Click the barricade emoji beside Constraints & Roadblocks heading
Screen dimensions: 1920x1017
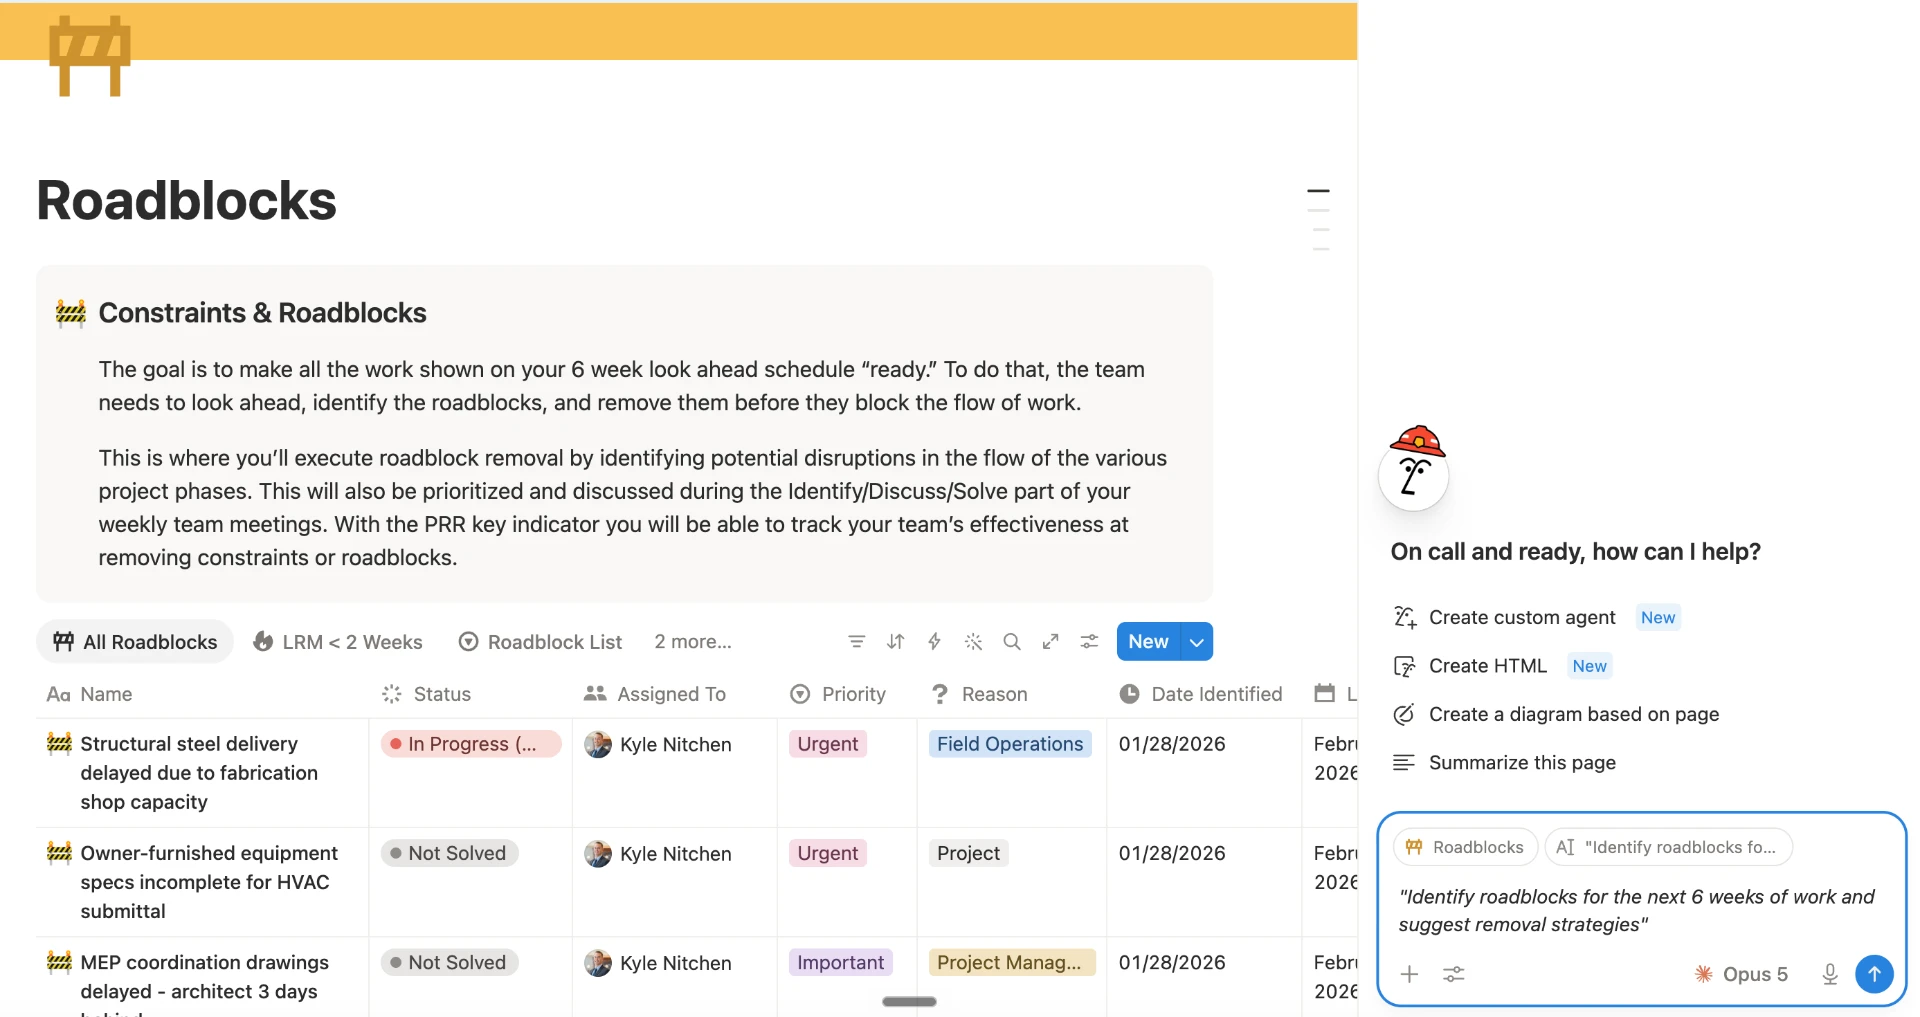click(x=71, y=314)
